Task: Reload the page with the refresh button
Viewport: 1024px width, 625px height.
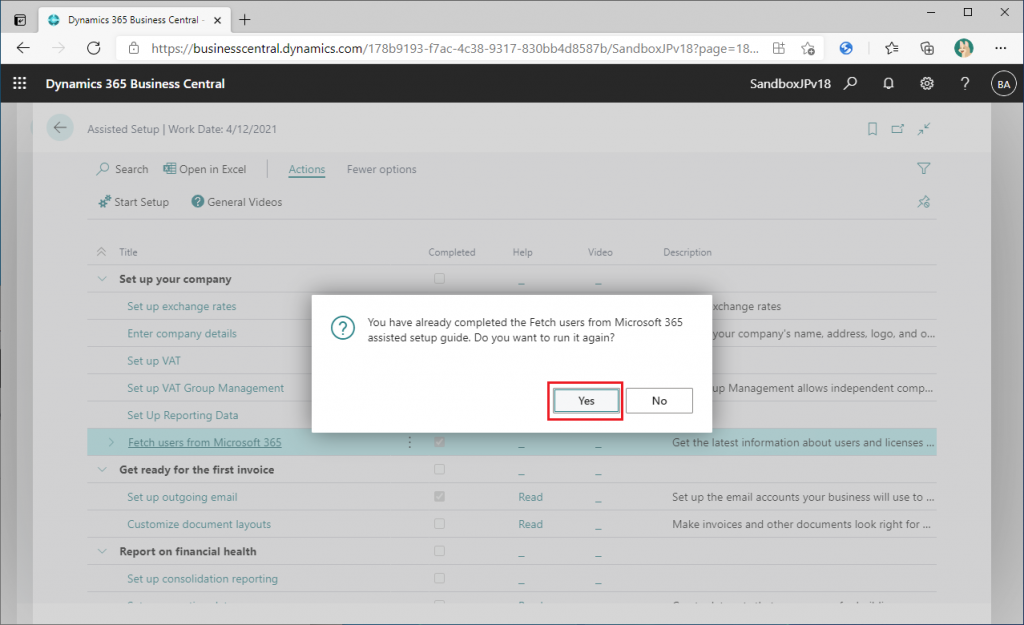Action: (x=94, y=48)
